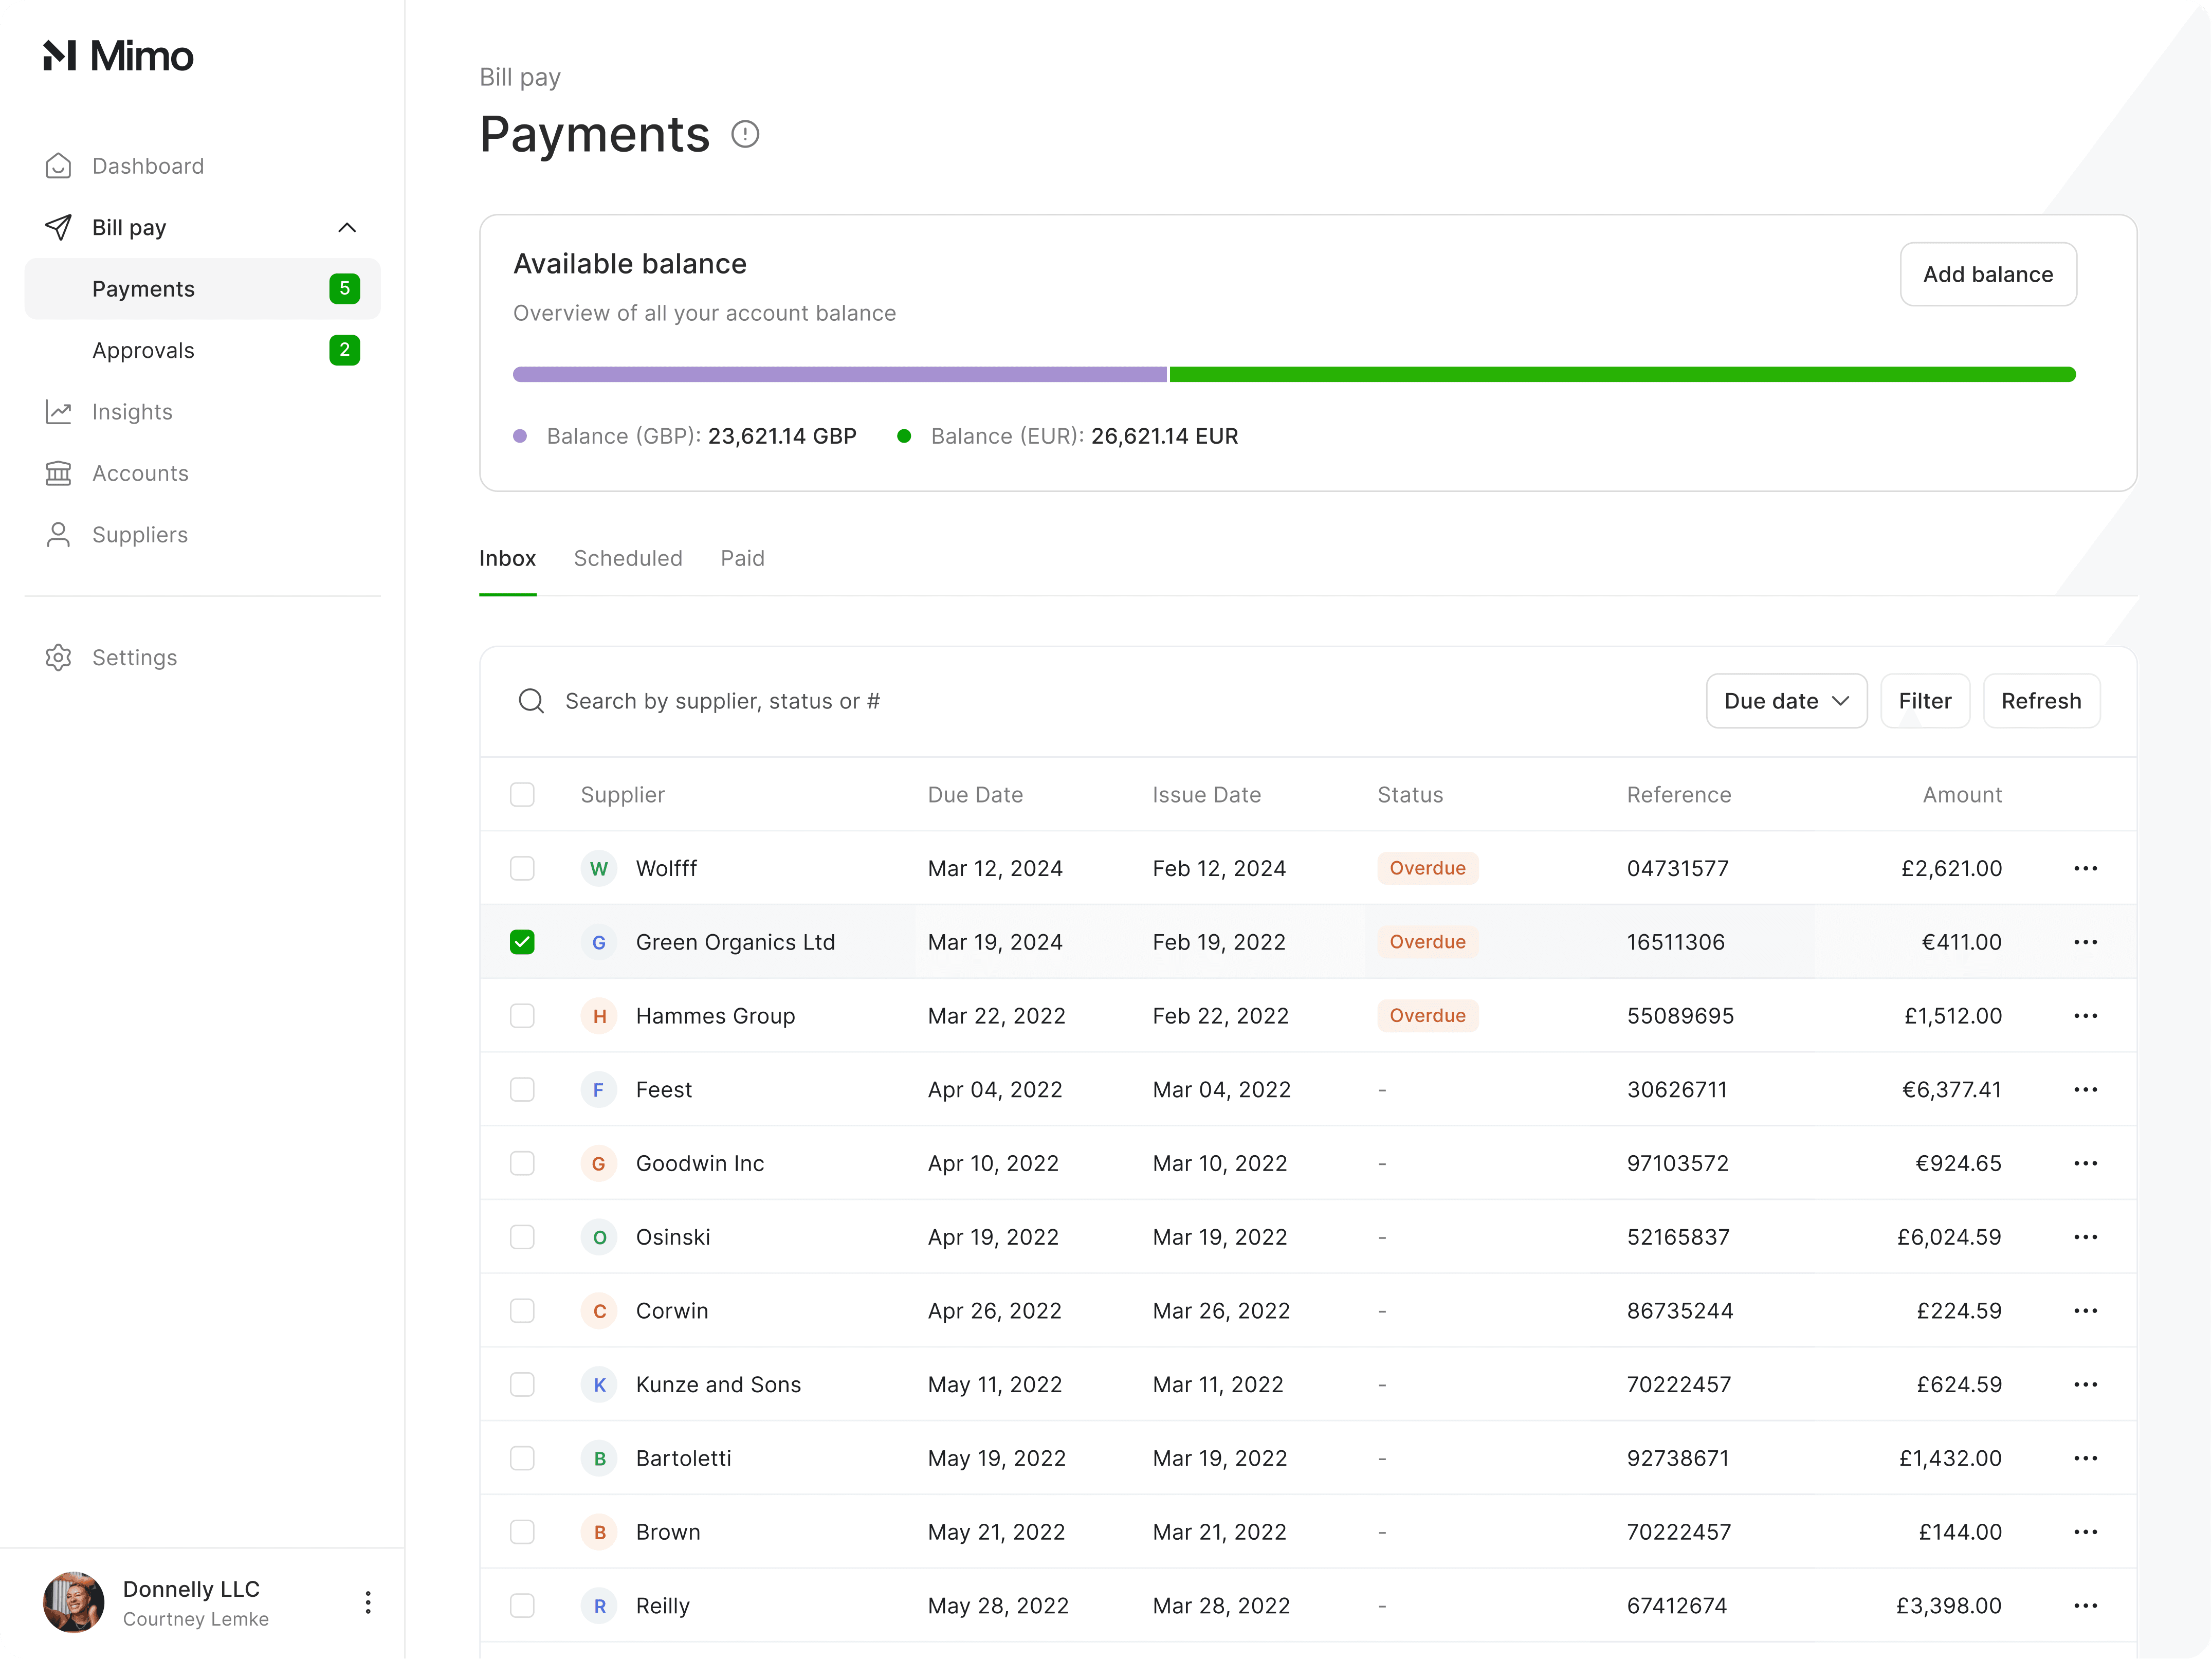
Task: Open Suppliers person icon
Action: [x=58, y=535]
